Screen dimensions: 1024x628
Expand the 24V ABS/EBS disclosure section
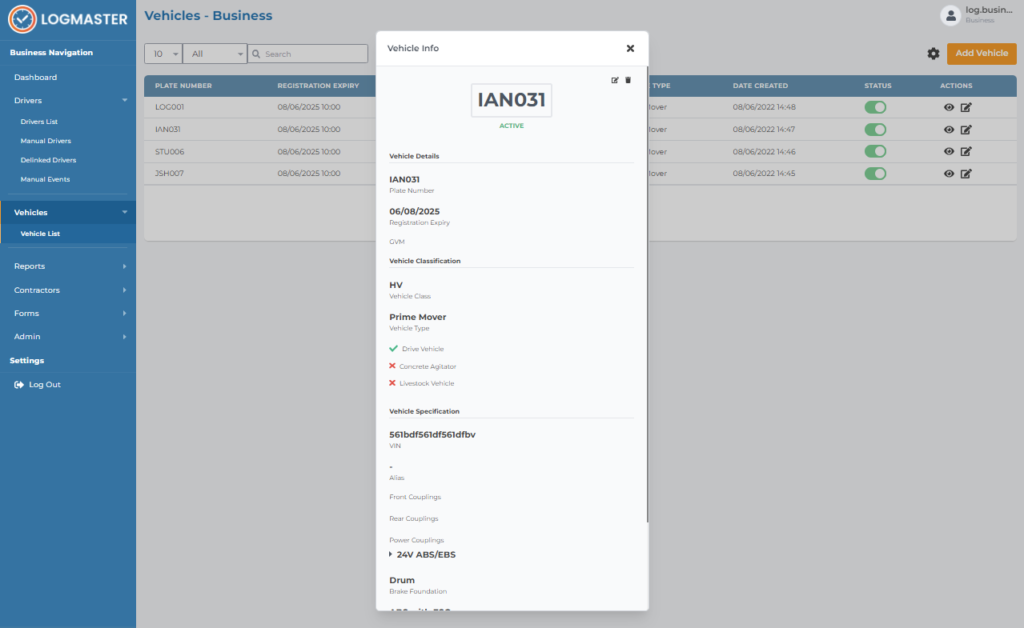click(x=421, y=552)
